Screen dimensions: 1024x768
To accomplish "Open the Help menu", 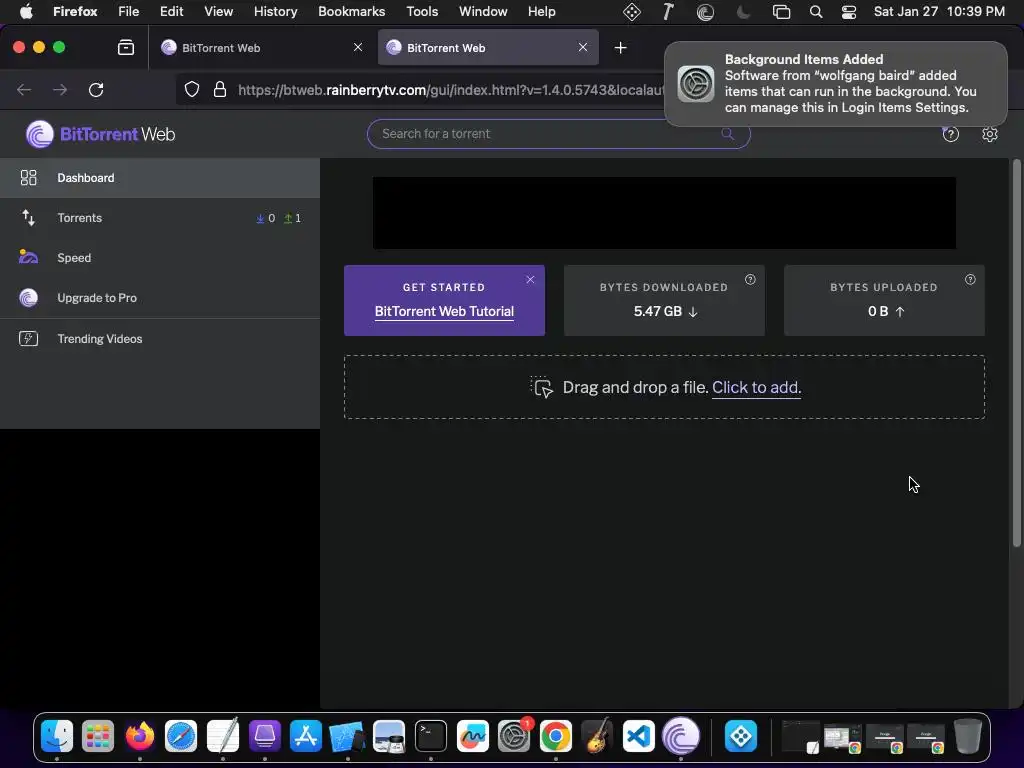I will click(541, 12).
